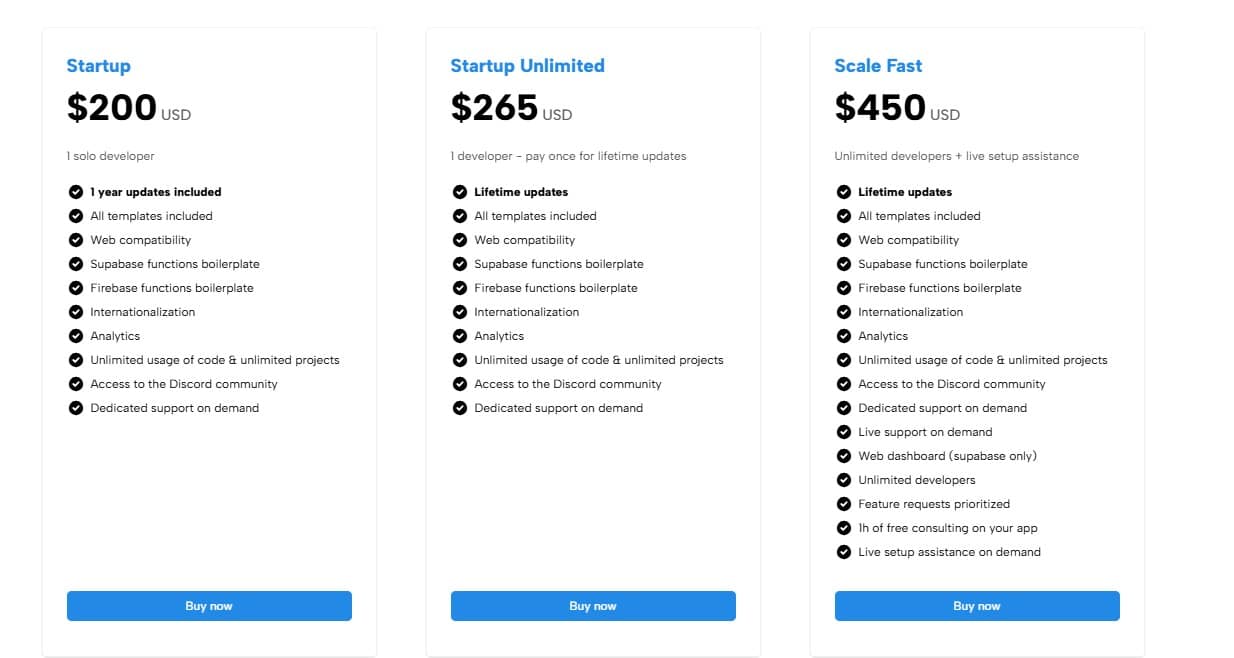Click the $450 USD price in Scale Fast

tap(895, 107)
